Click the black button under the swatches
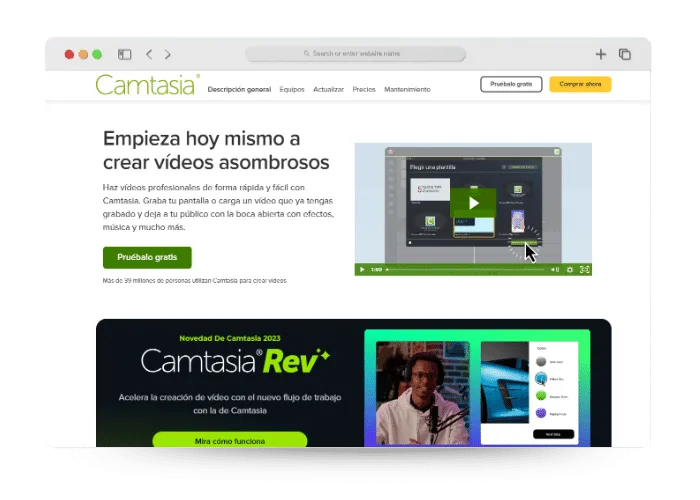This screenshot has width=700, height=500. point(553,434)
